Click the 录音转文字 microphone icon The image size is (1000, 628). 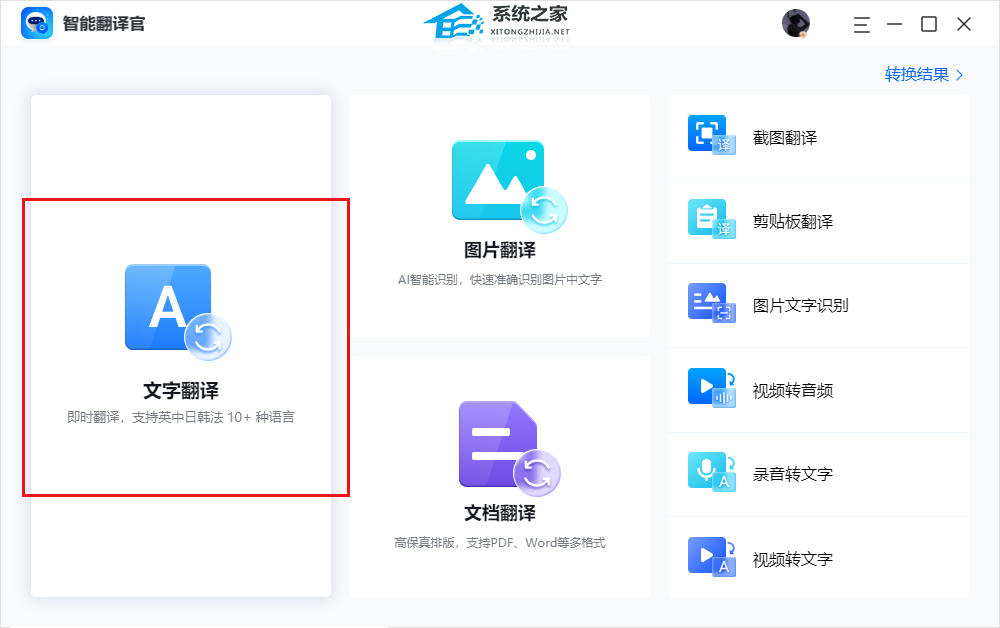712,472
